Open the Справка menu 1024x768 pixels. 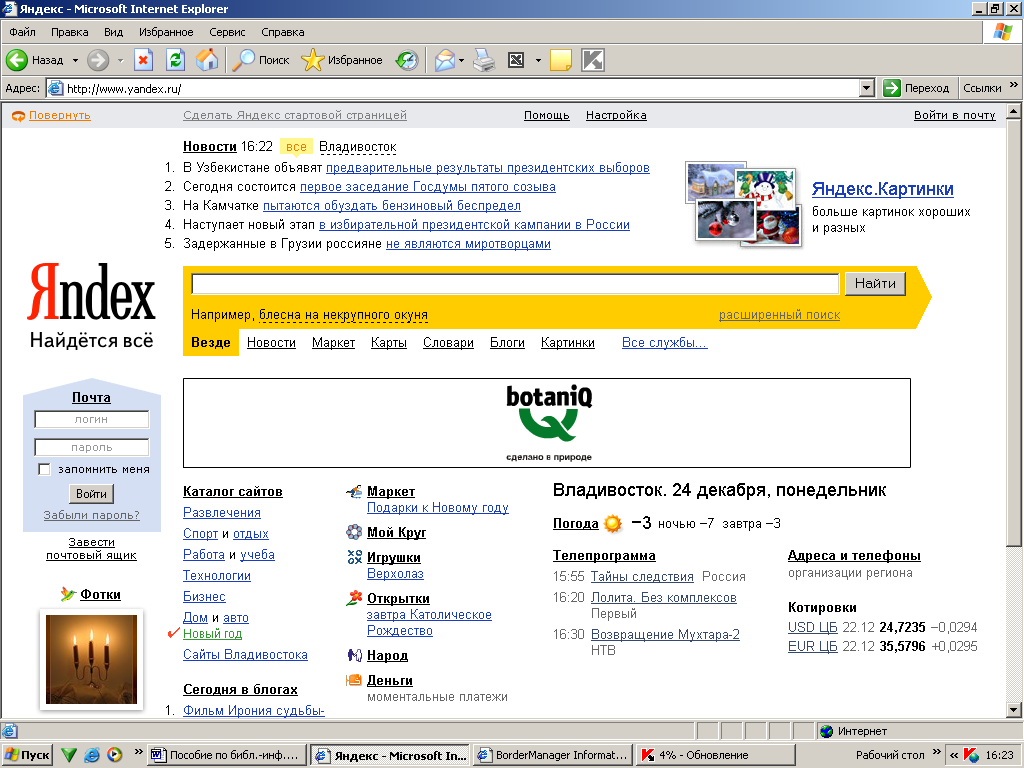(283, 32)
